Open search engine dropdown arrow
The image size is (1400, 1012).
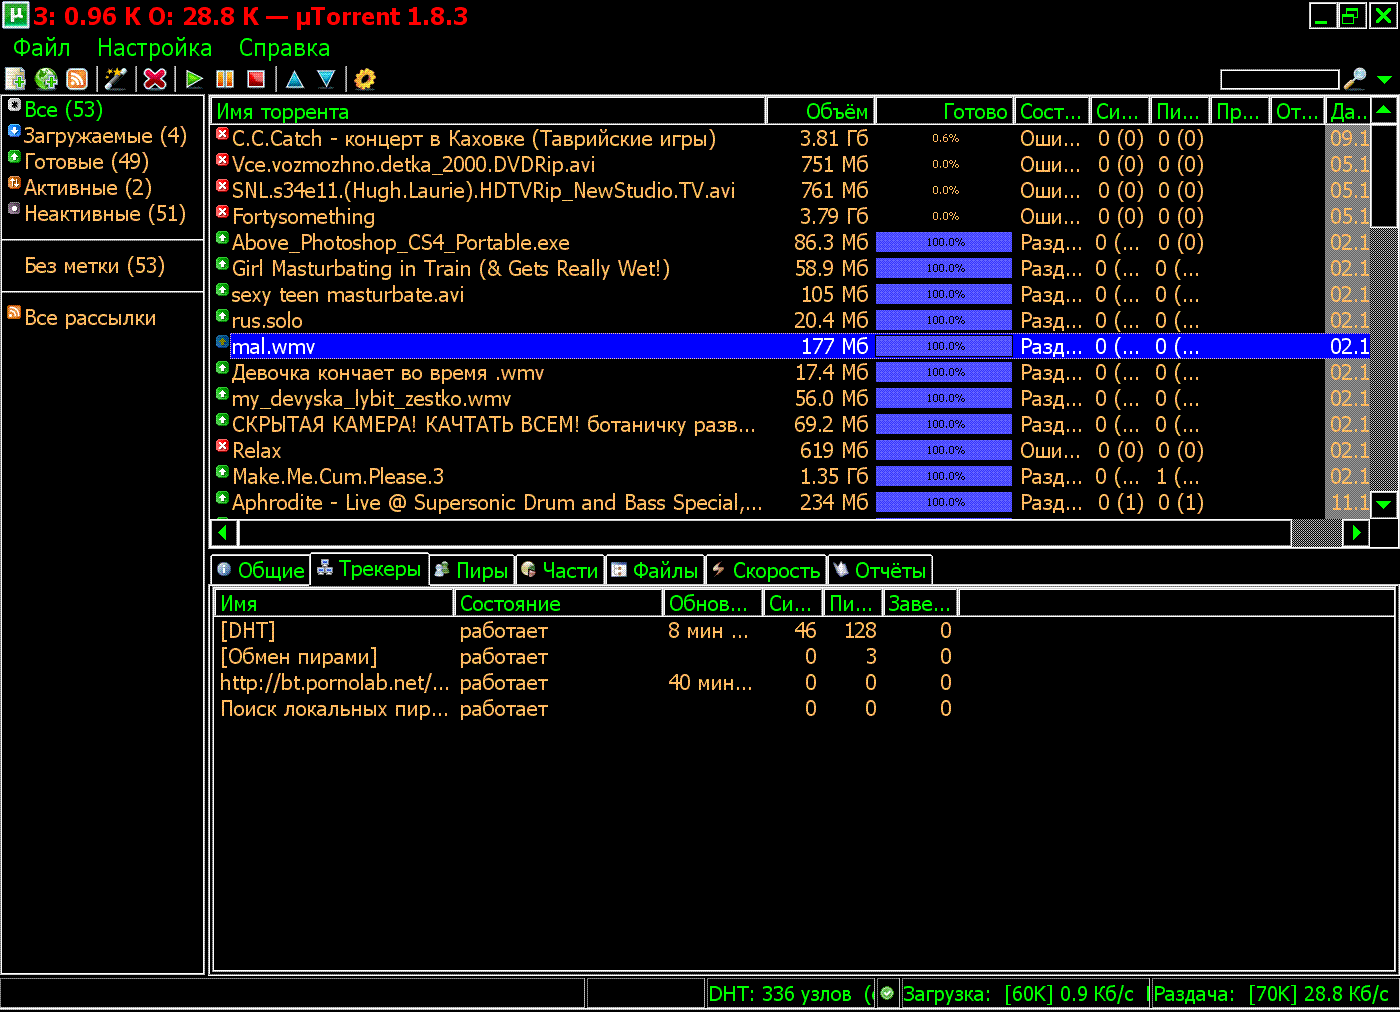[1384, 79]
